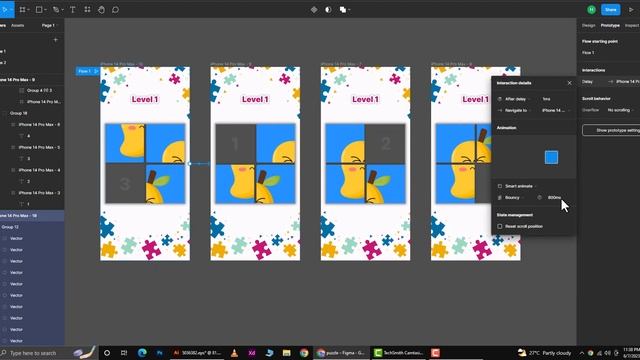Image resolution: width=640 pixels, height=360 pixels.
Task: Open the destination frame iPhone 14 dropdown
Action: [x=556, y=111]
